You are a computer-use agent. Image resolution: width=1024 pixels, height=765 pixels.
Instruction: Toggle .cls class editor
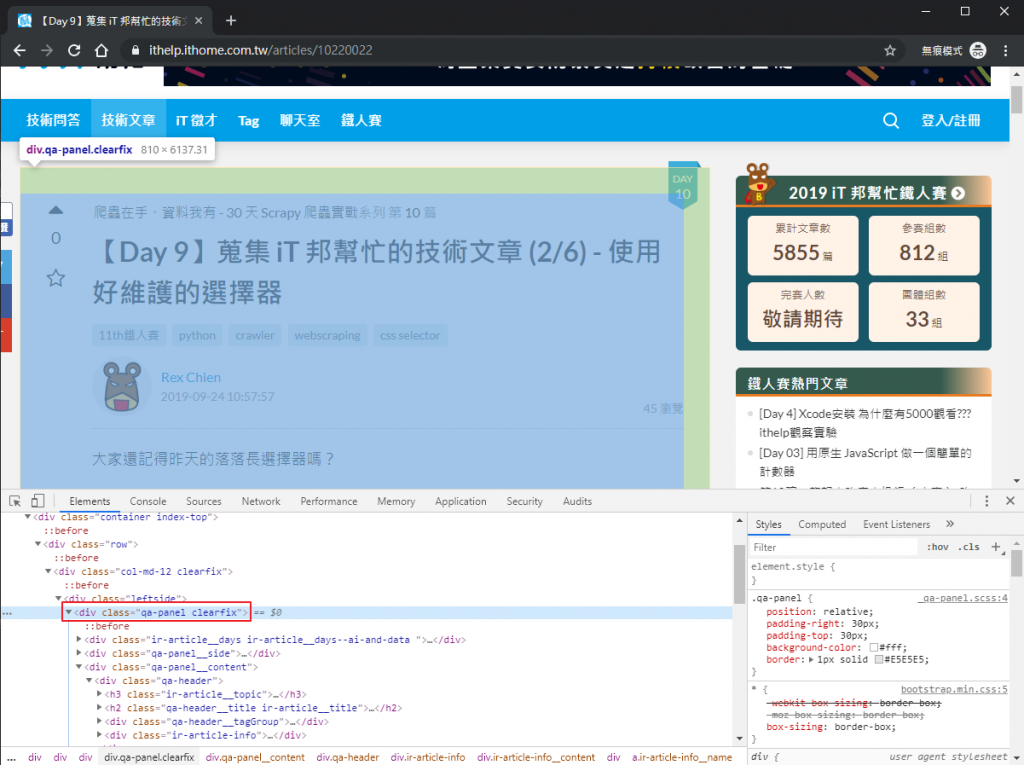969,547
